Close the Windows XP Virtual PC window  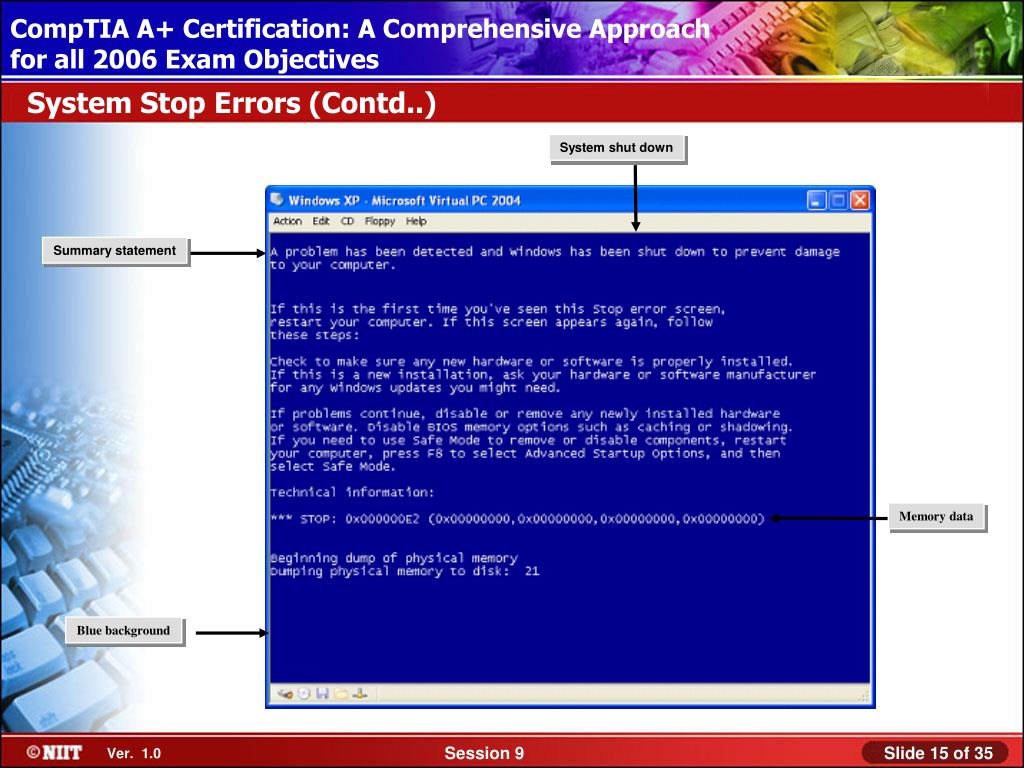tap(859, 200)
